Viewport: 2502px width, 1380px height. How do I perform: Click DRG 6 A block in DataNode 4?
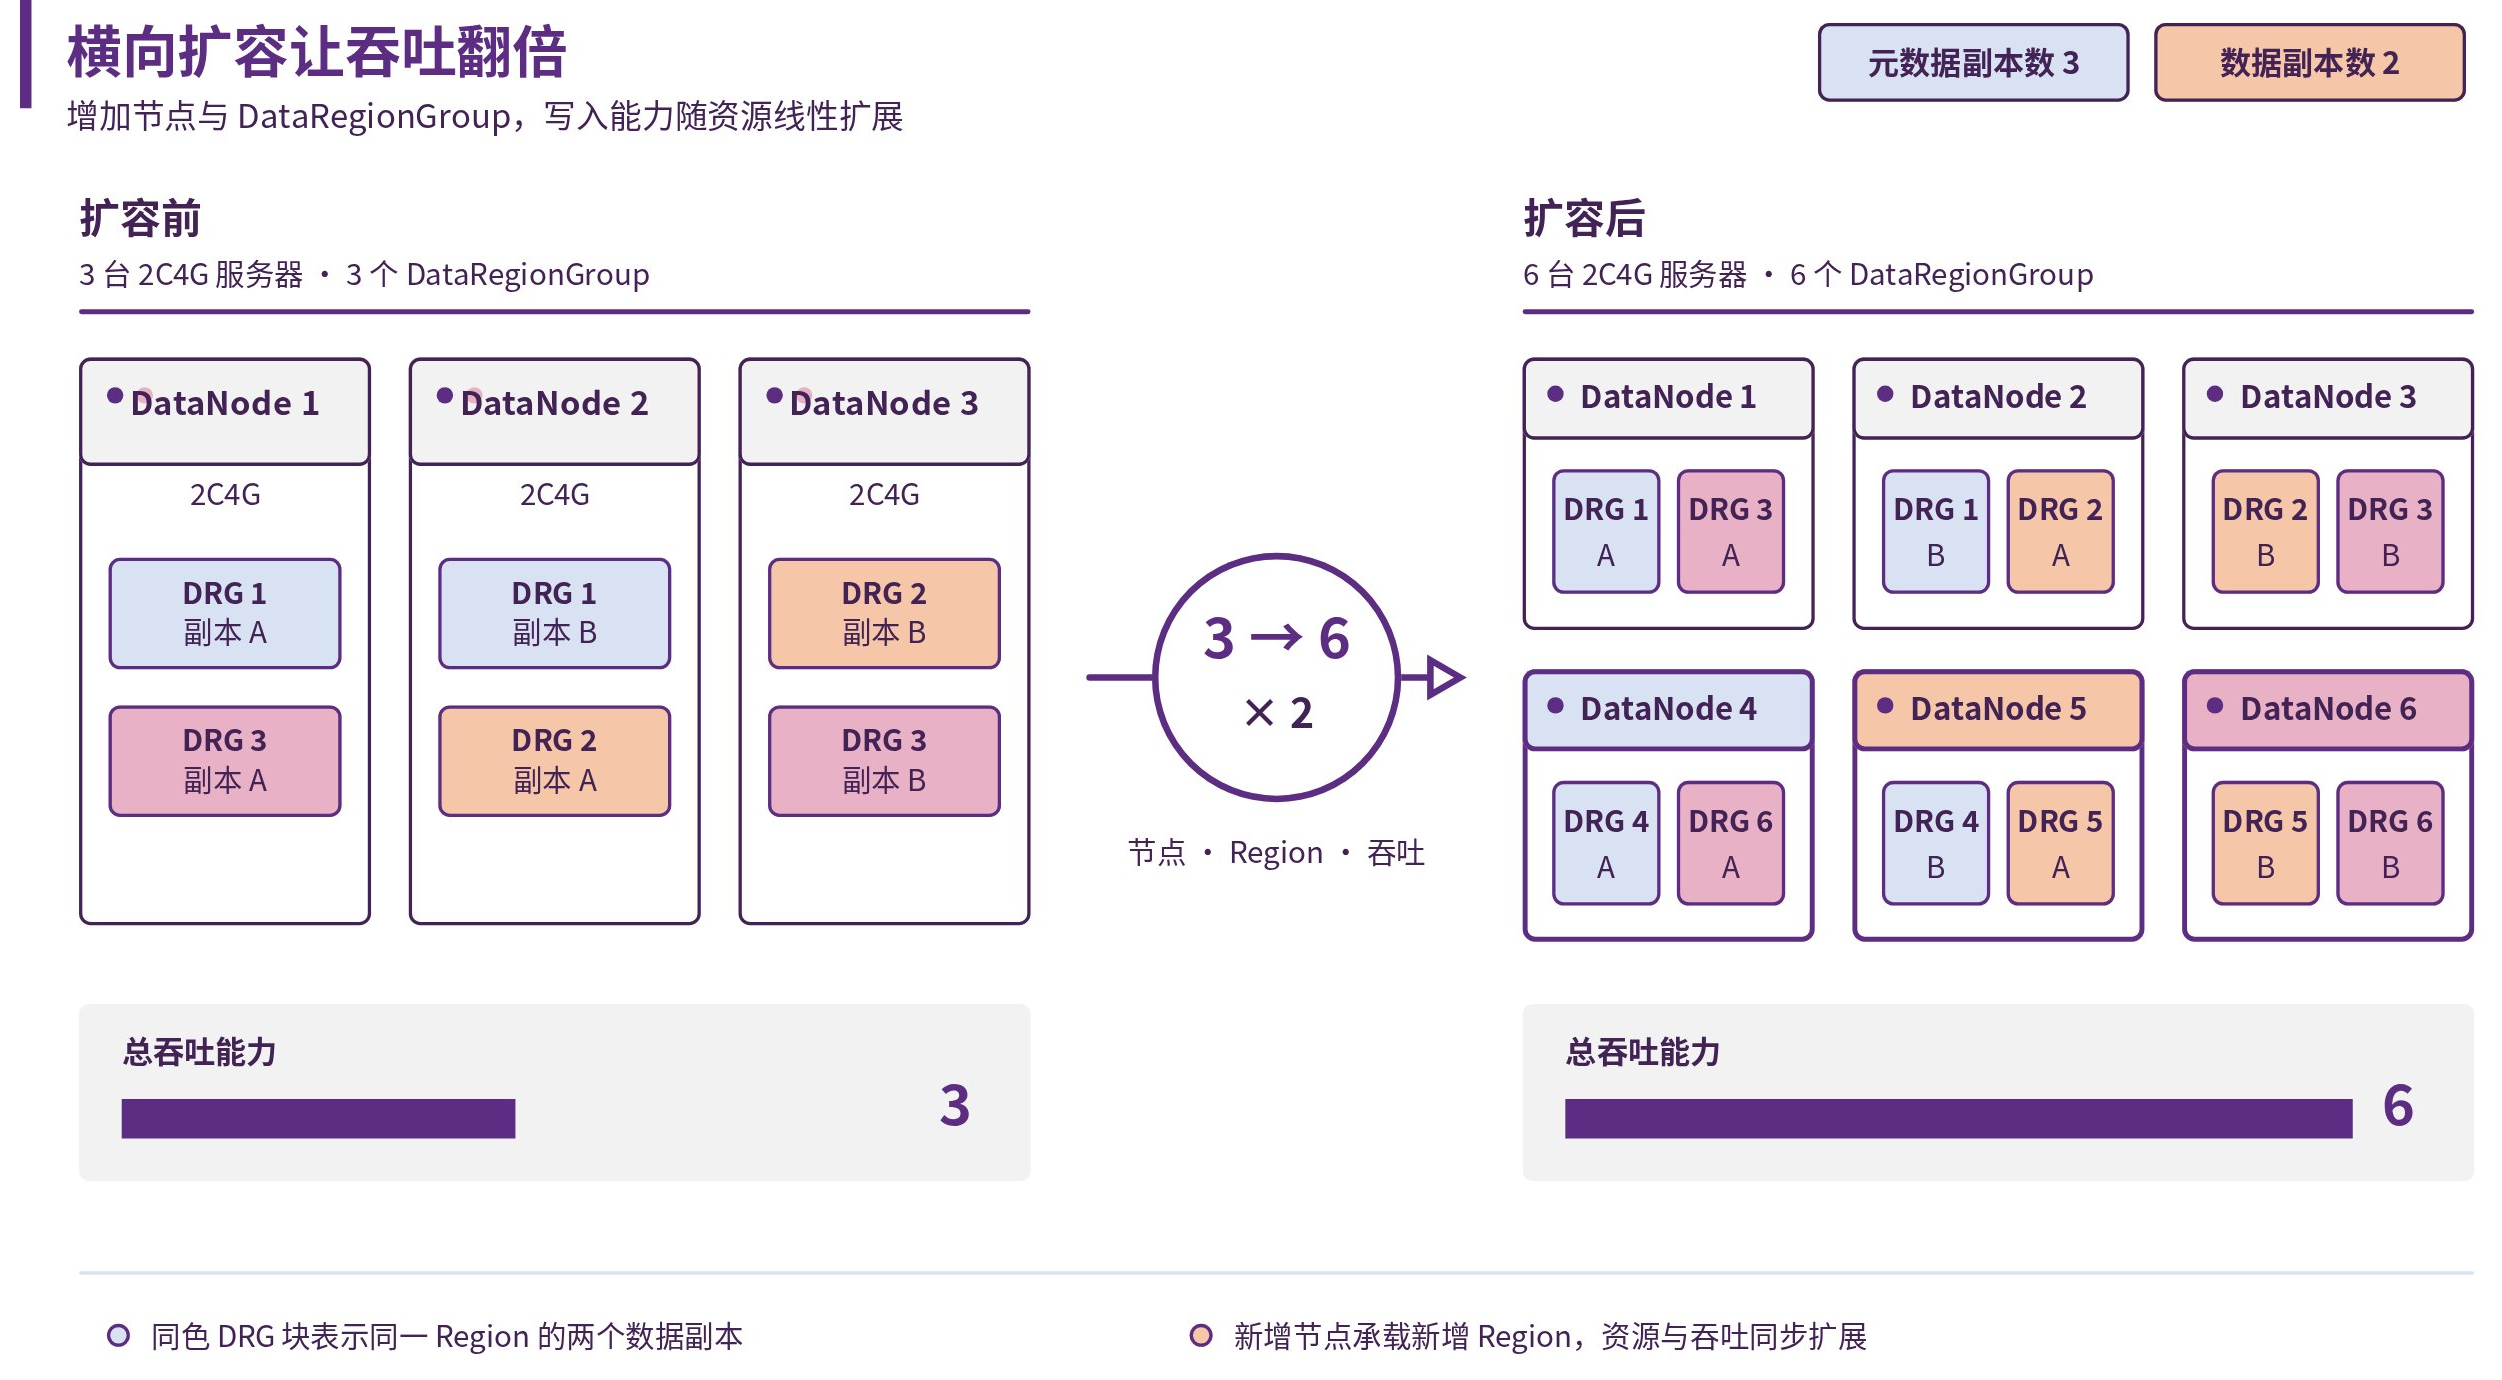click(1731, 843)
